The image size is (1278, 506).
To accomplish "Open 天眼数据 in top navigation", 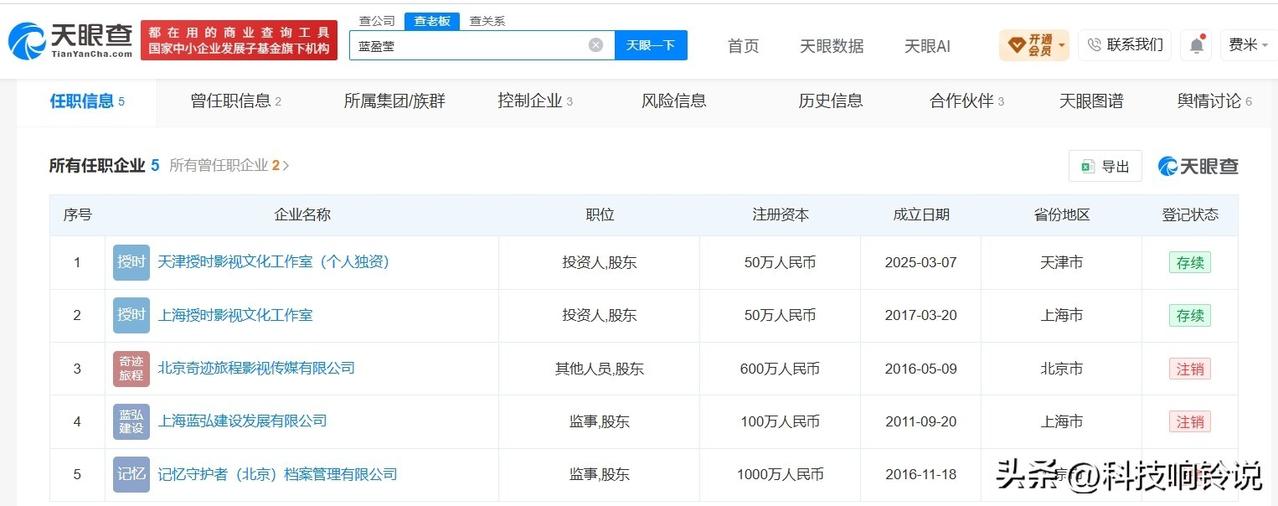I will [x=831, y=46].
